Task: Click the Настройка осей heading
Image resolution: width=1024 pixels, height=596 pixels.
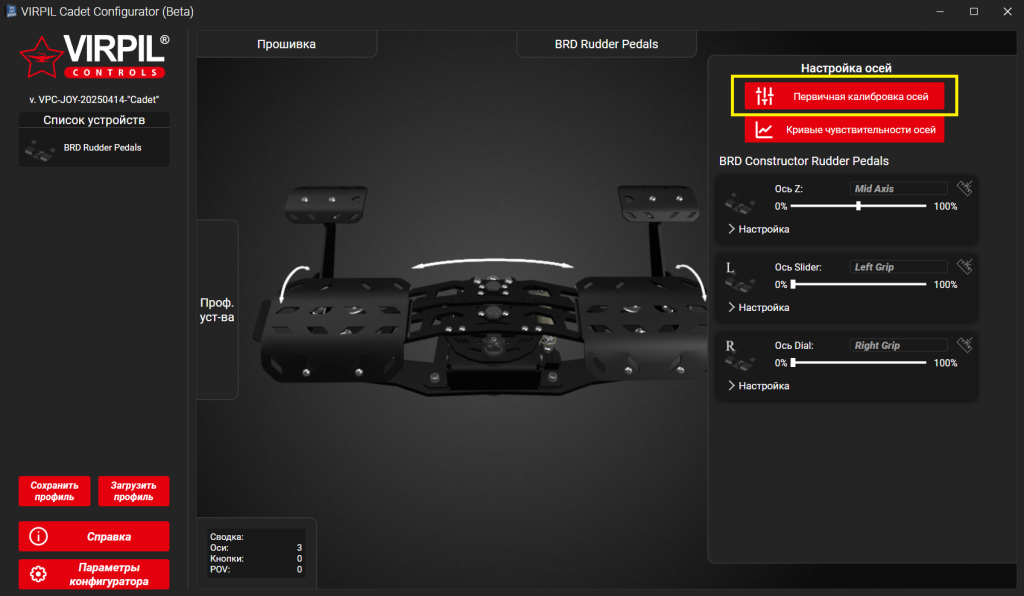Action: 846,68
